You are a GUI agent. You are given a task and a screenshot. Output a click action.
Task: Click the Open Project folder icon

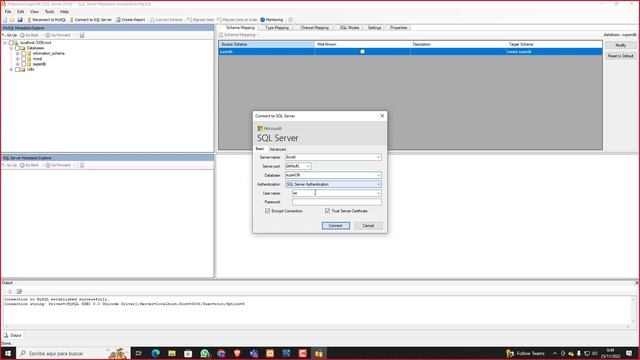[x=12, y=20]
